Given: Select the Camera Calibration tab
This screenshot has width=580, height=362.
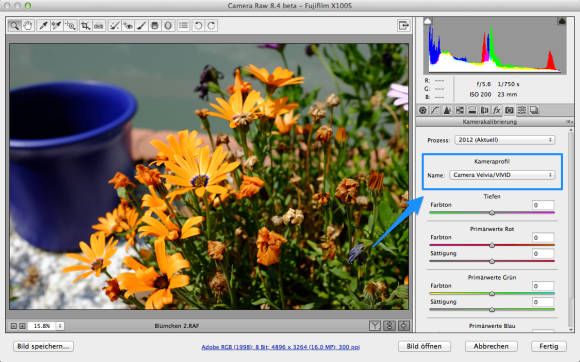Looking at the screenshot, I should point(509,110).
